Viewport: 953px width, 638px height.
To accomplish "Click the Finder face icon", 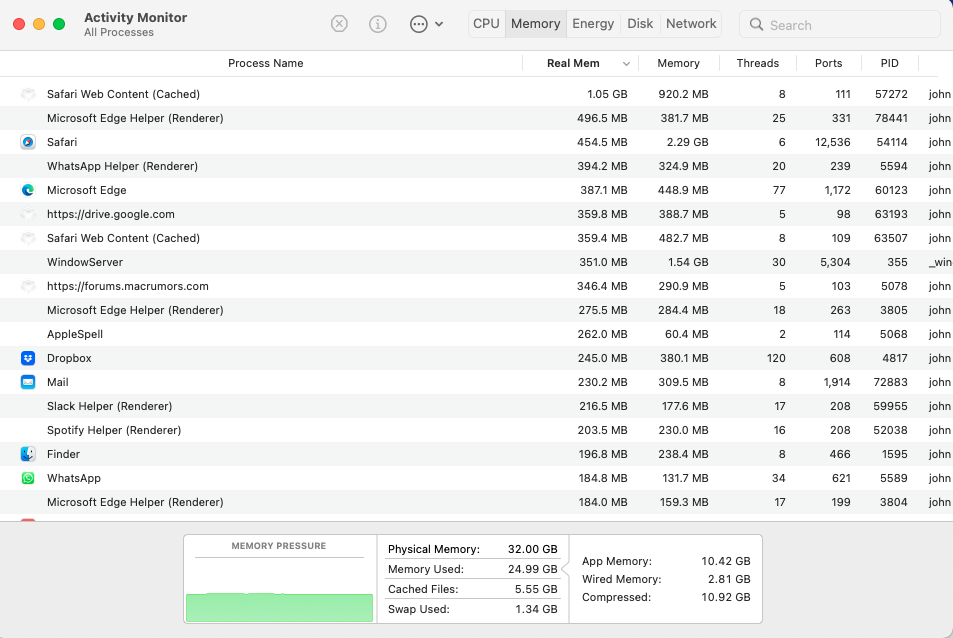I will (28, 454).
